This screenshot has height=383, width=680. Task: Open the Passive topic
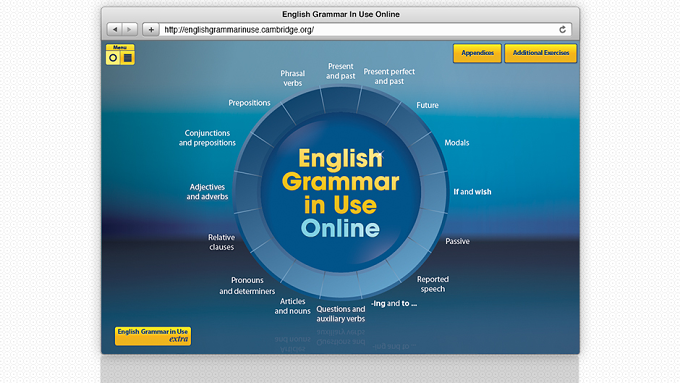click(457, 241)
